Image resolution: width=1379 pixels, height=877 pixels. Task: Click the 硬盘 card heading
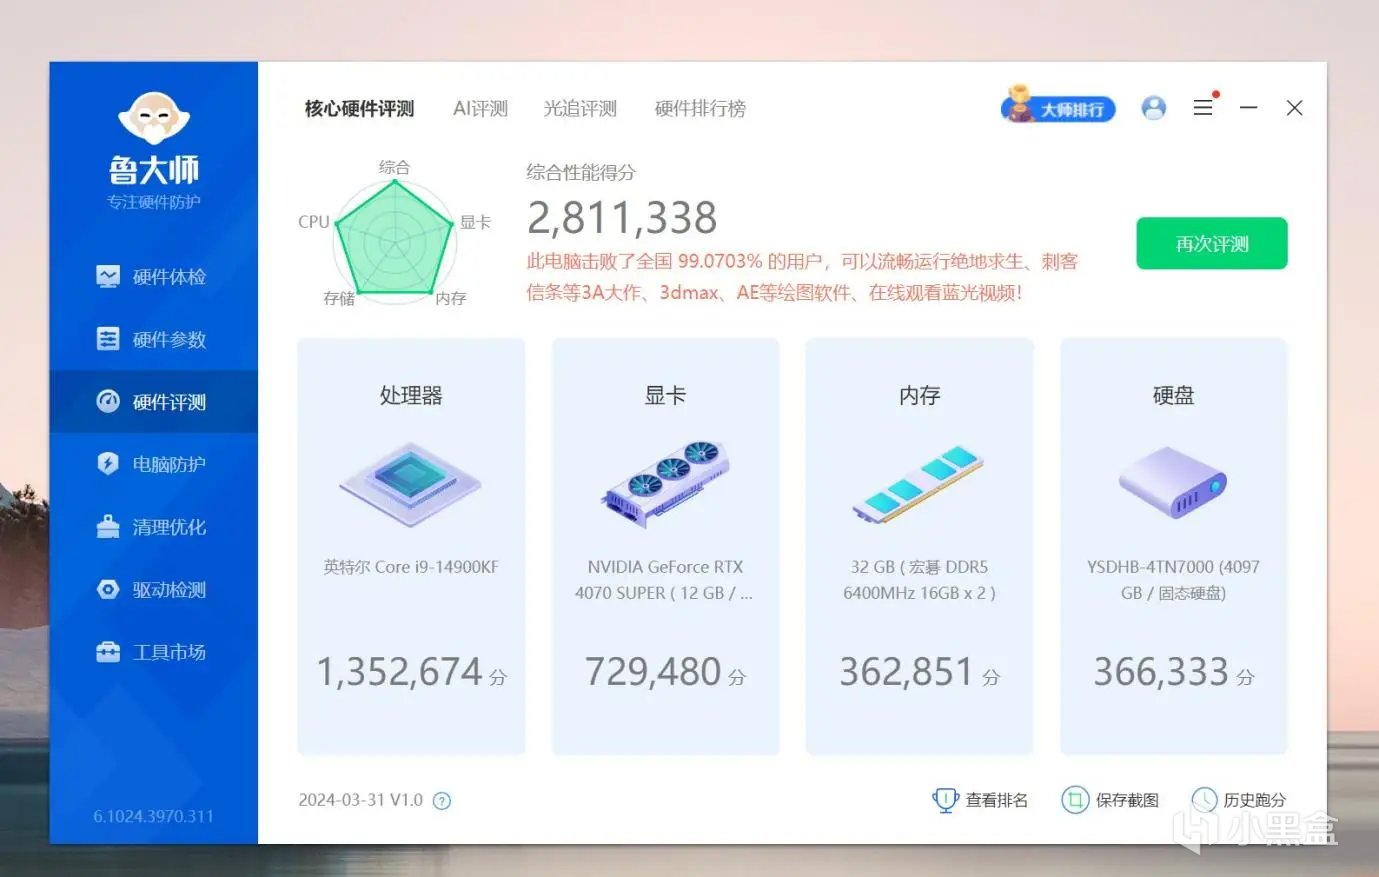(1173, 395)
